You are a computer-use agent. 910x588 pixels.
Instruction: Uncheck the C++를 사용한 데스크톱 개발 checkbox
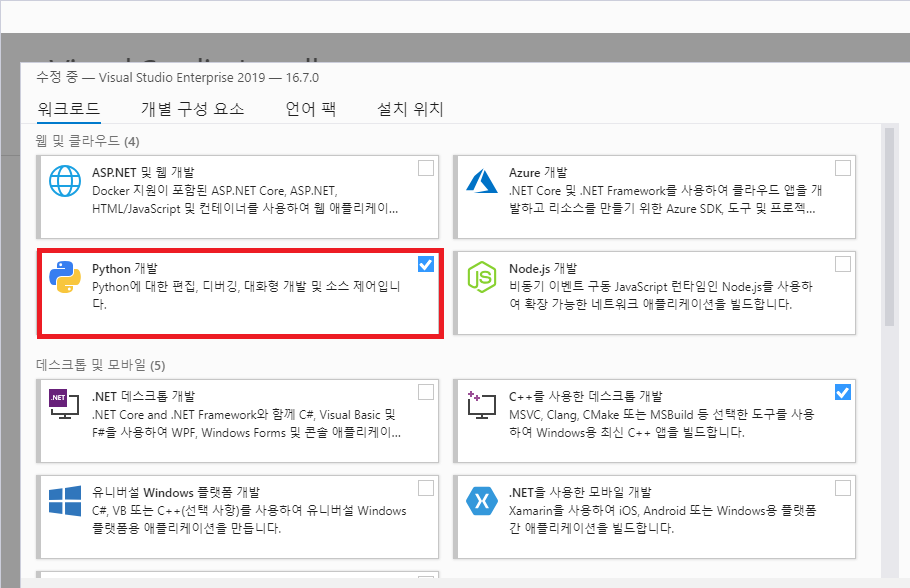(843, 392)
